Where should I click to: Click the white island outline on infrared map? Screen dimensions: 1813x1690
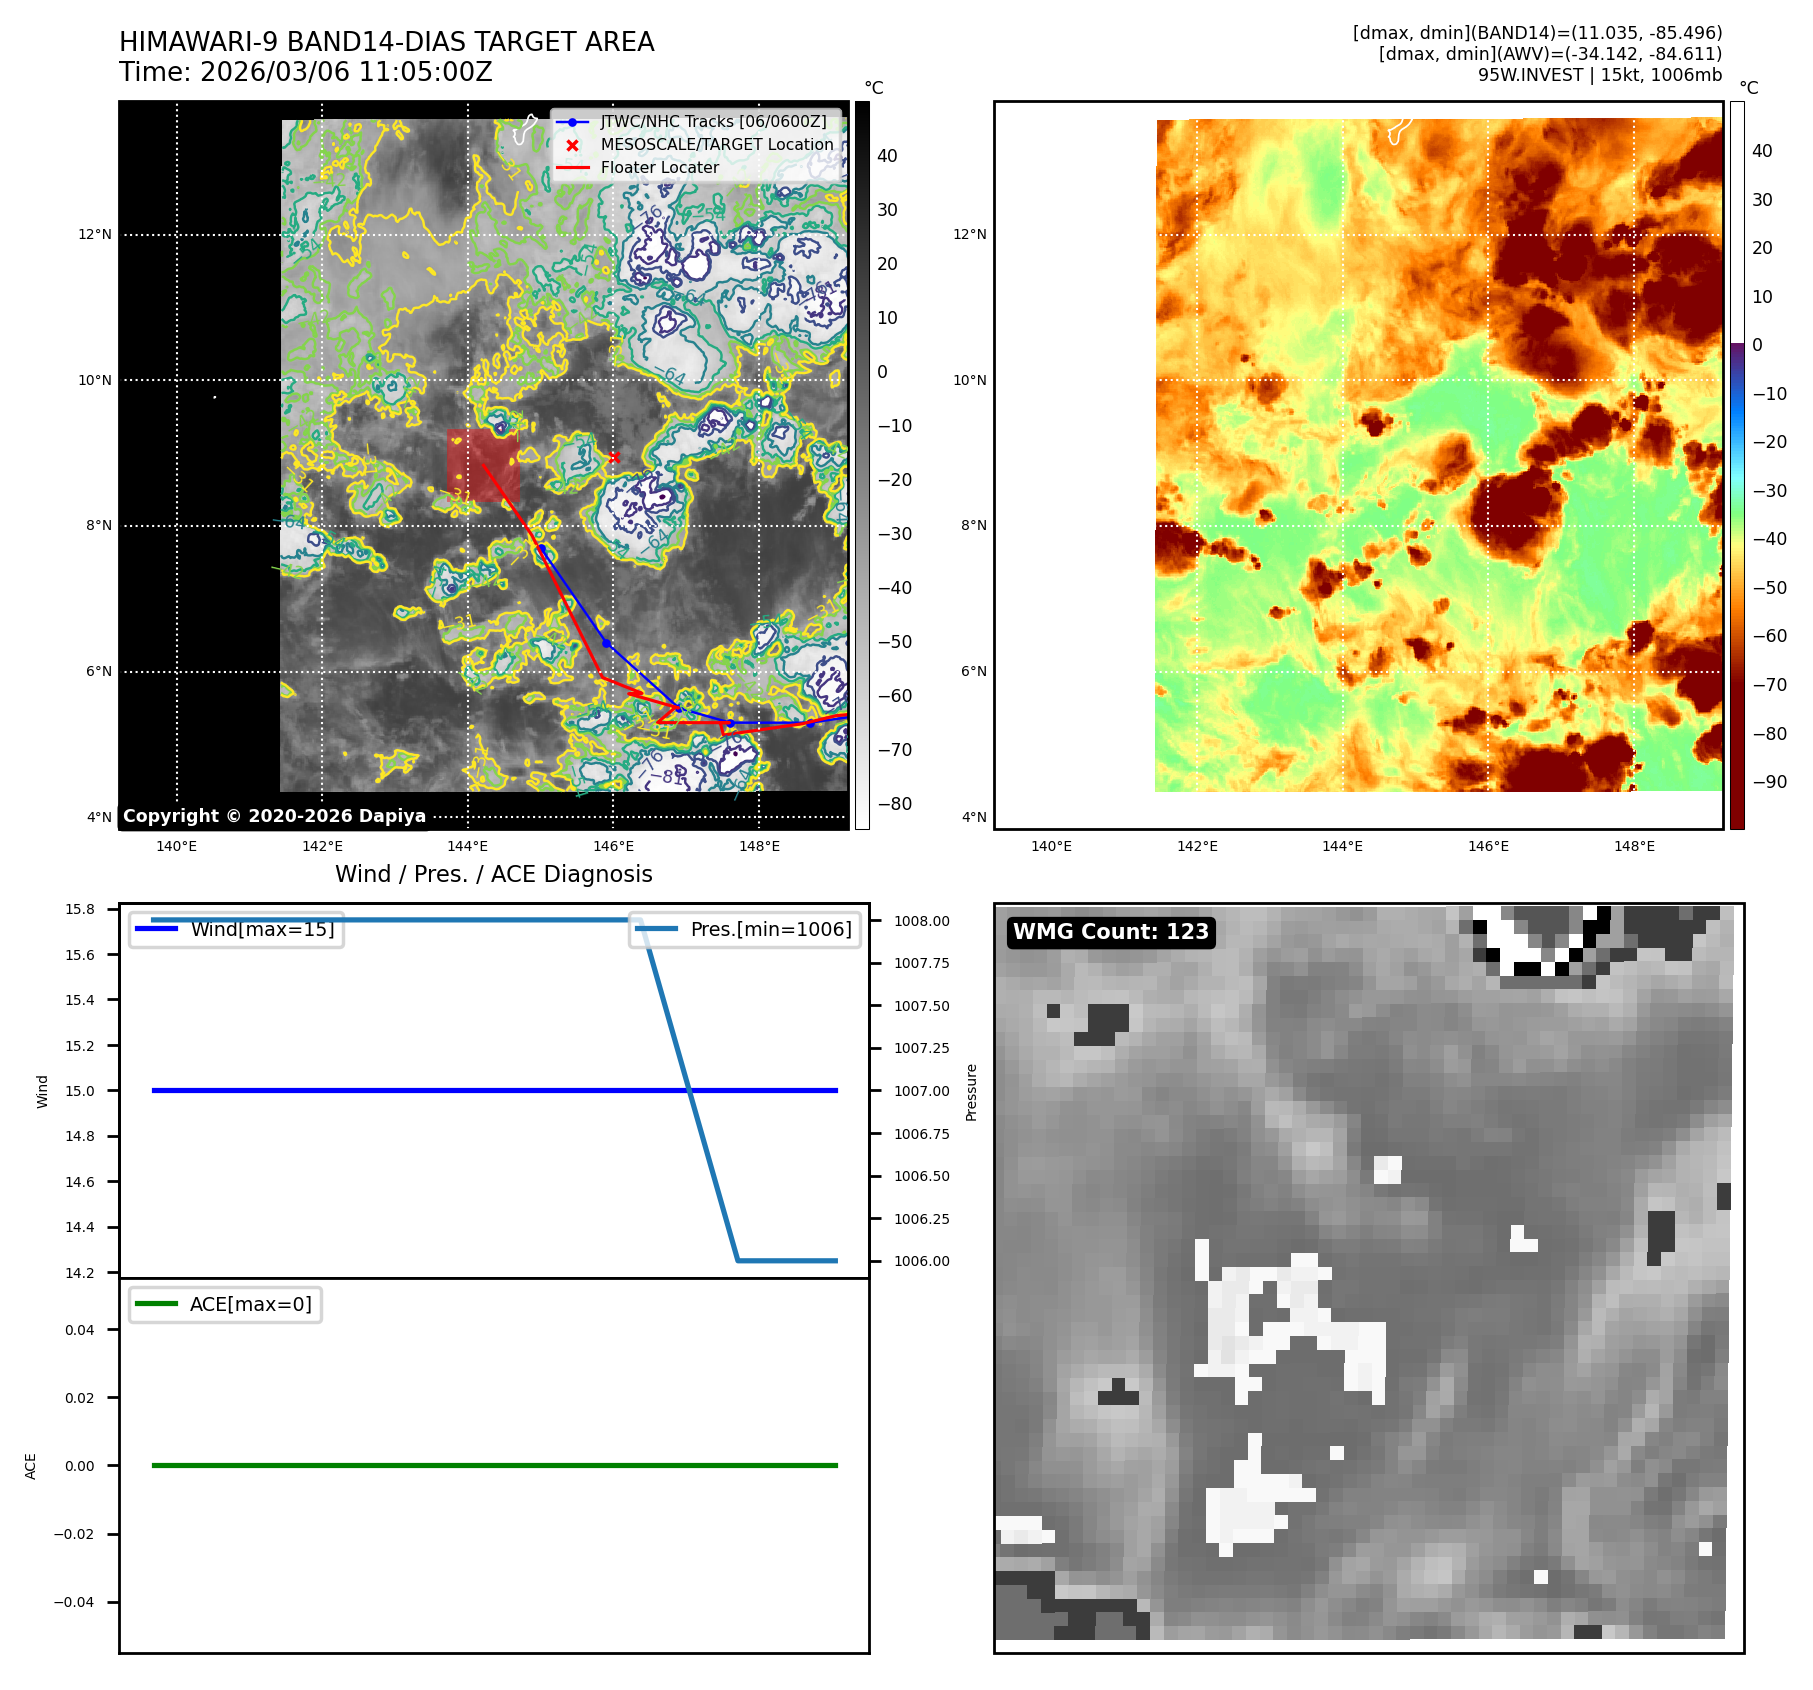[524, 129]
